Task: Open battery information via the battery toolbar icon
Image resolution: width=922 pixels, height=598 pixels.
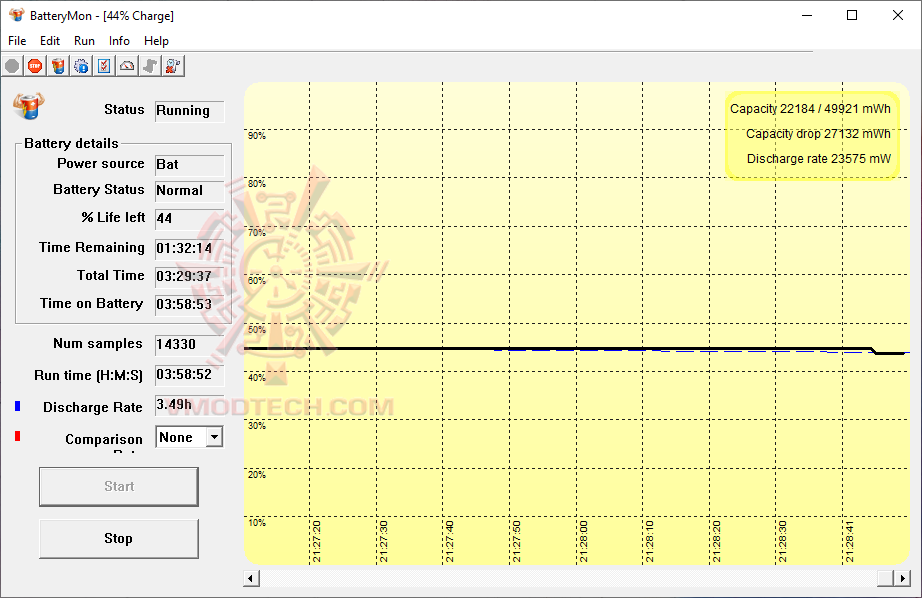Action: pos(58,66)
